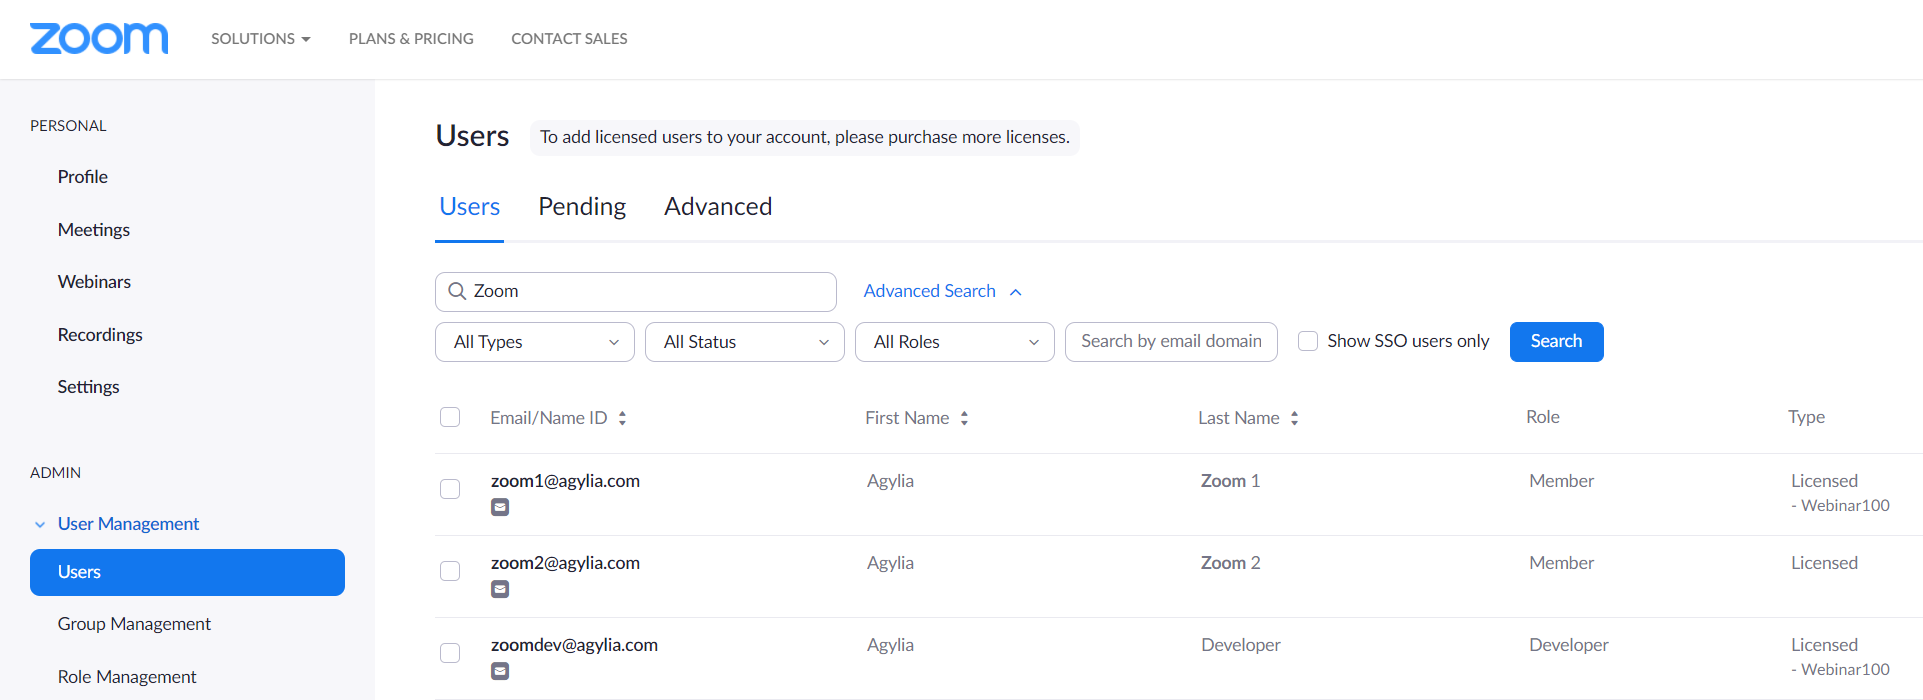Viewport: 1923px width, 700px height.
Task: Click the Developer last name cell
Action: pos(1240,645)
